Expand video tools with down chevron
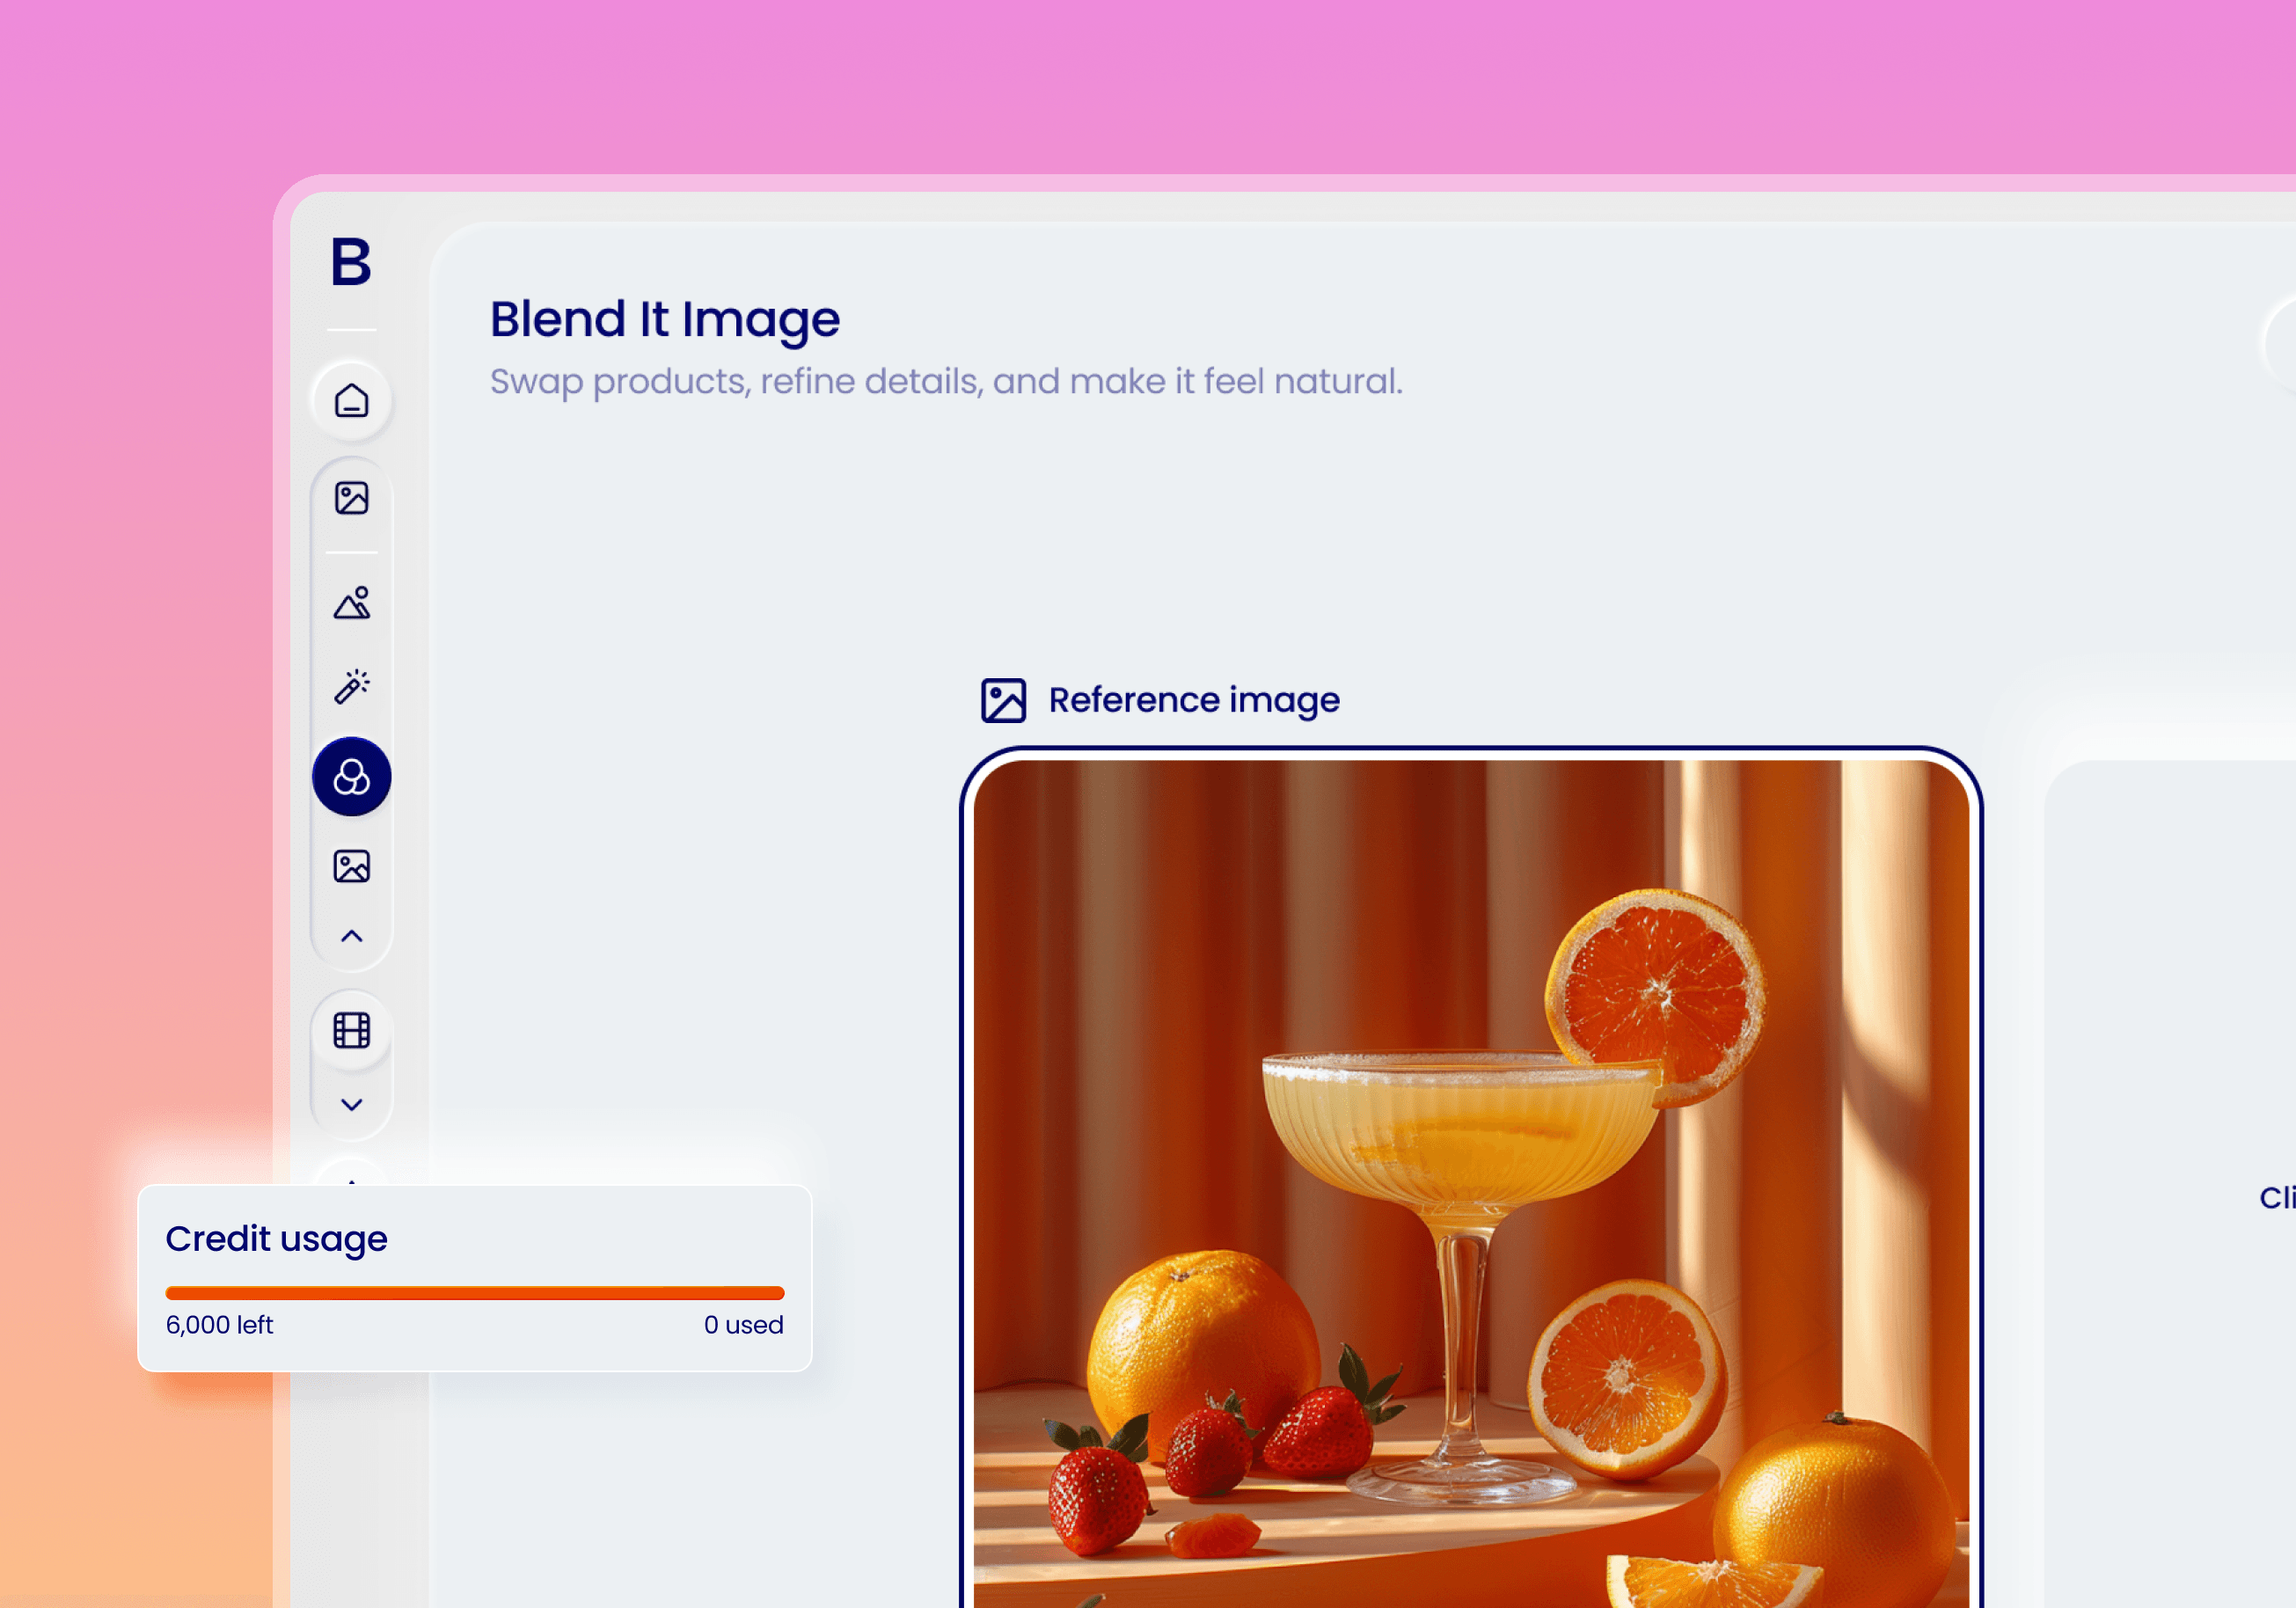The image size is (2296, 1608). pyautogui.click(x=351, y=1105)
